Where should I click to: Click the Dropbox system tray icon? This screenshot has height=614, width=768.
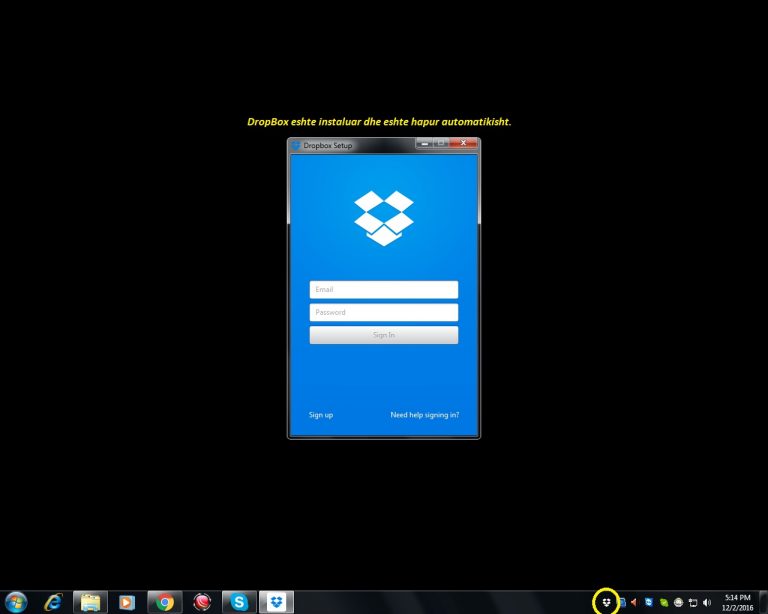point(606,602)
